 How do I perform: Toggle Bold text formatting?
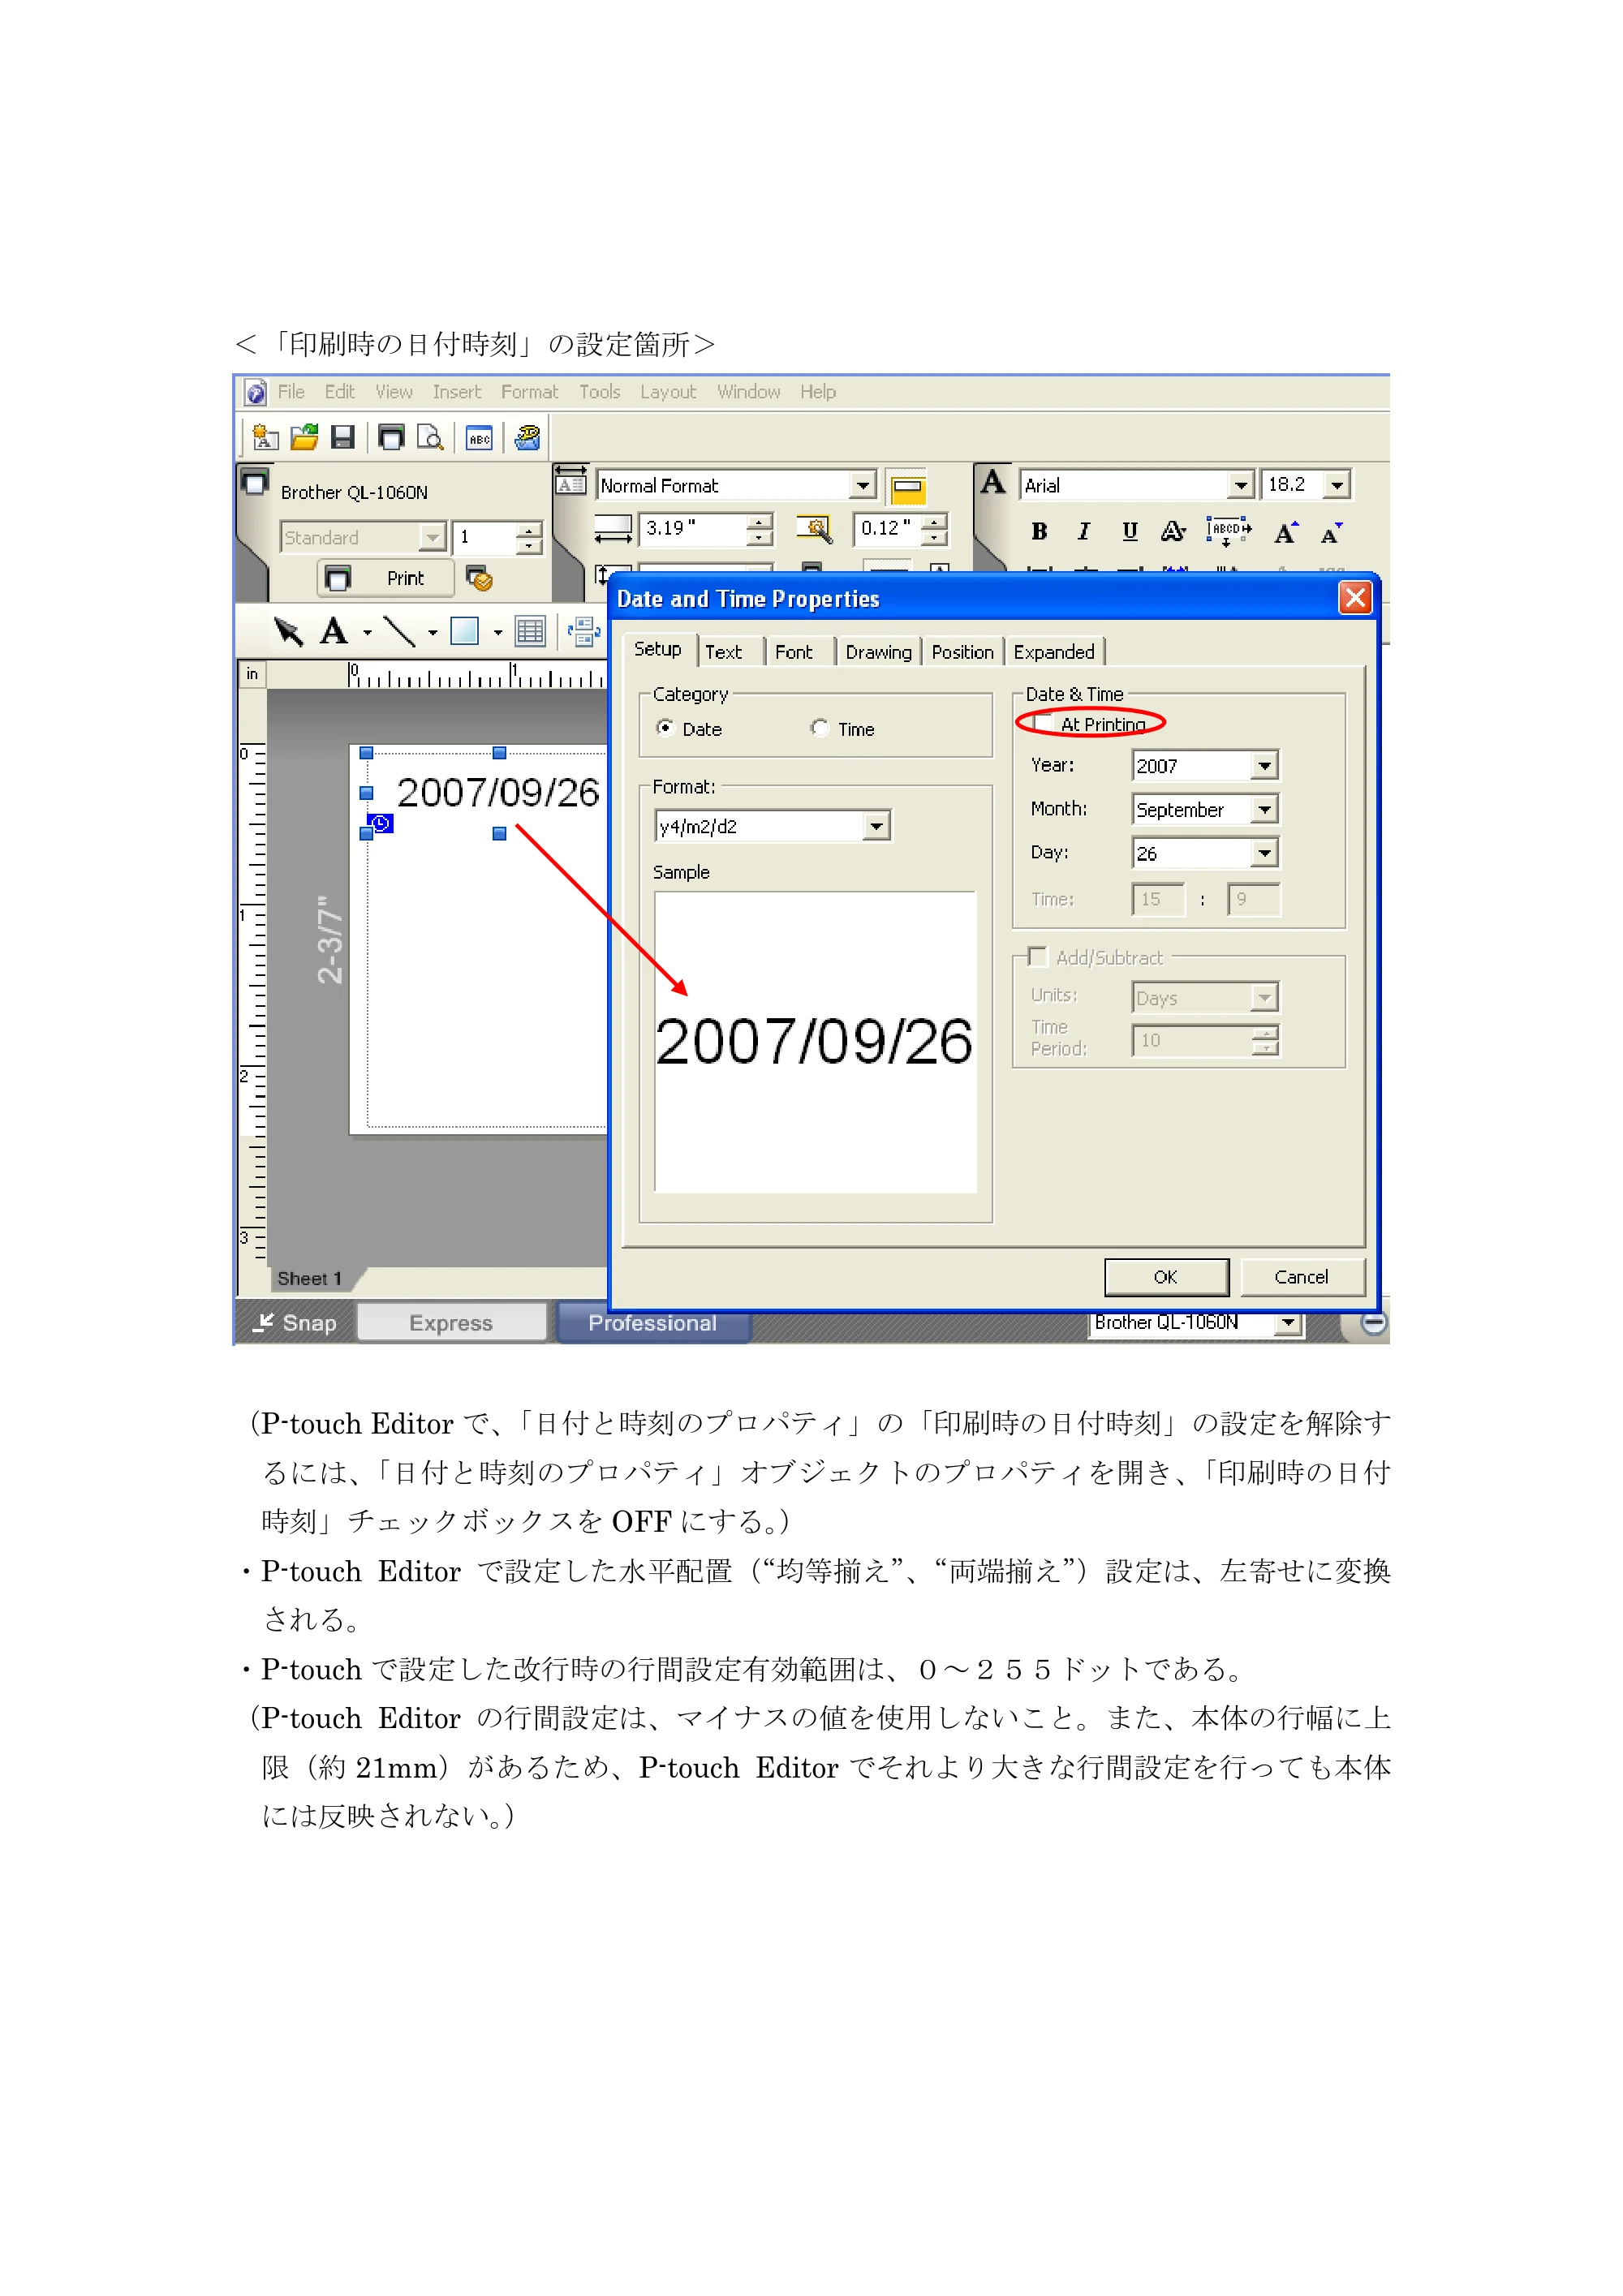click(x=1039, y=532)
